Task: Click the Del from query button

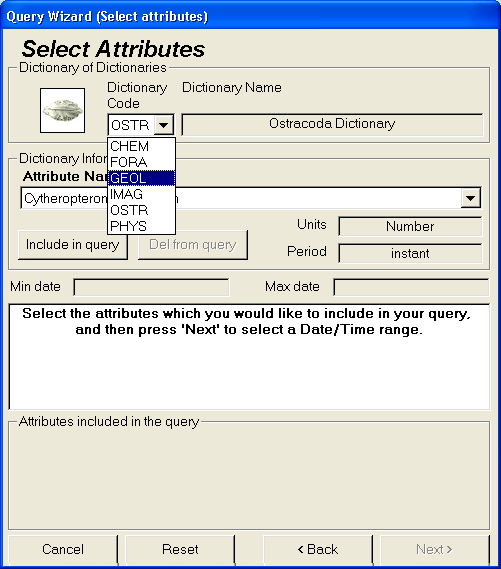Action: coord(193,245)
